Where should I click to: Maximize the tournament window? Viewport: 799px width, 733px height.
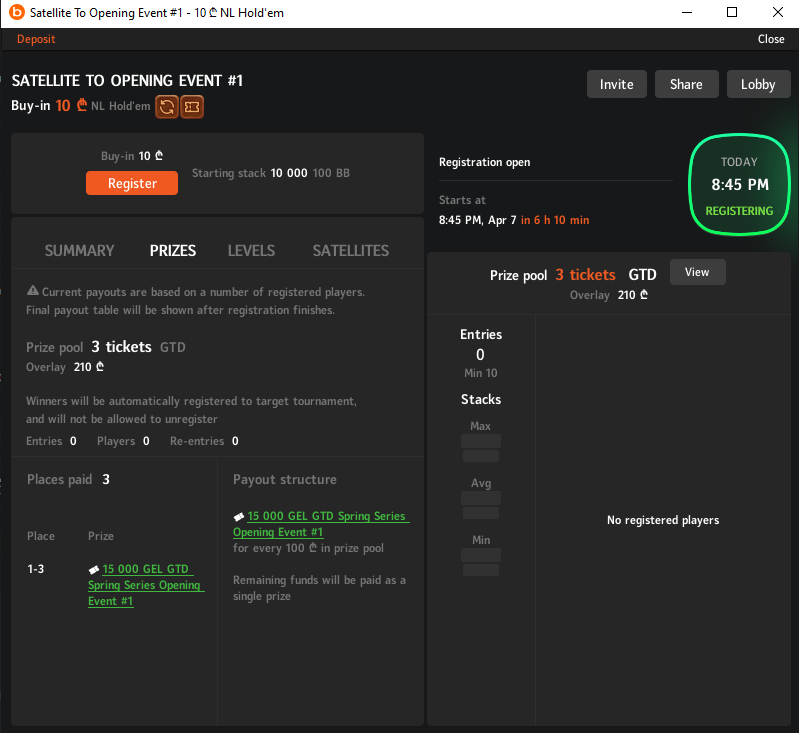click(x=732, y=12)
